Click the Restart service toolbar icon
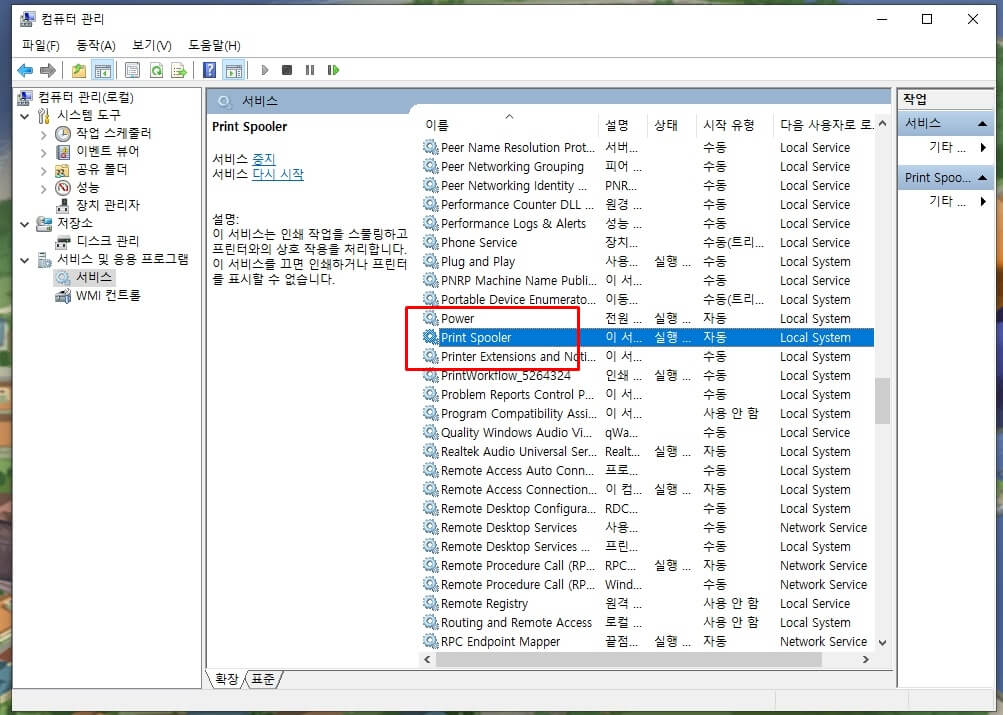Screen dimensions: 1003x715 pos(333,70)
